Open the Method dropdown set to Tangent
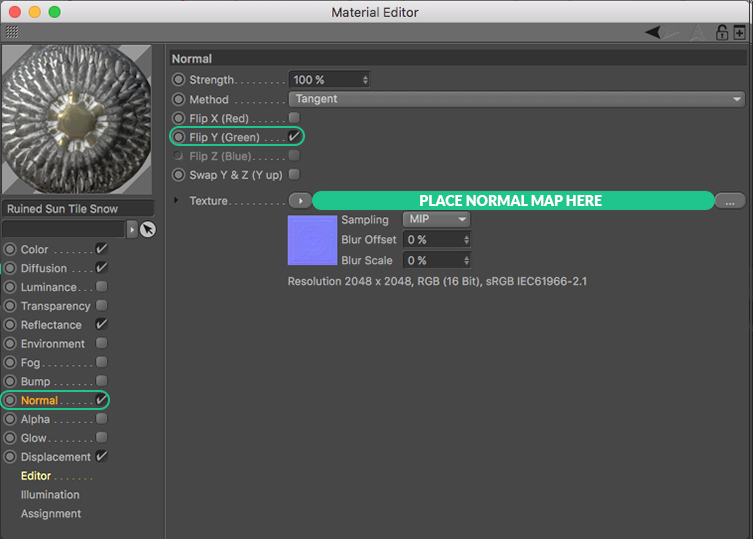Screen dimensions: 753x539 click(517, 99)
